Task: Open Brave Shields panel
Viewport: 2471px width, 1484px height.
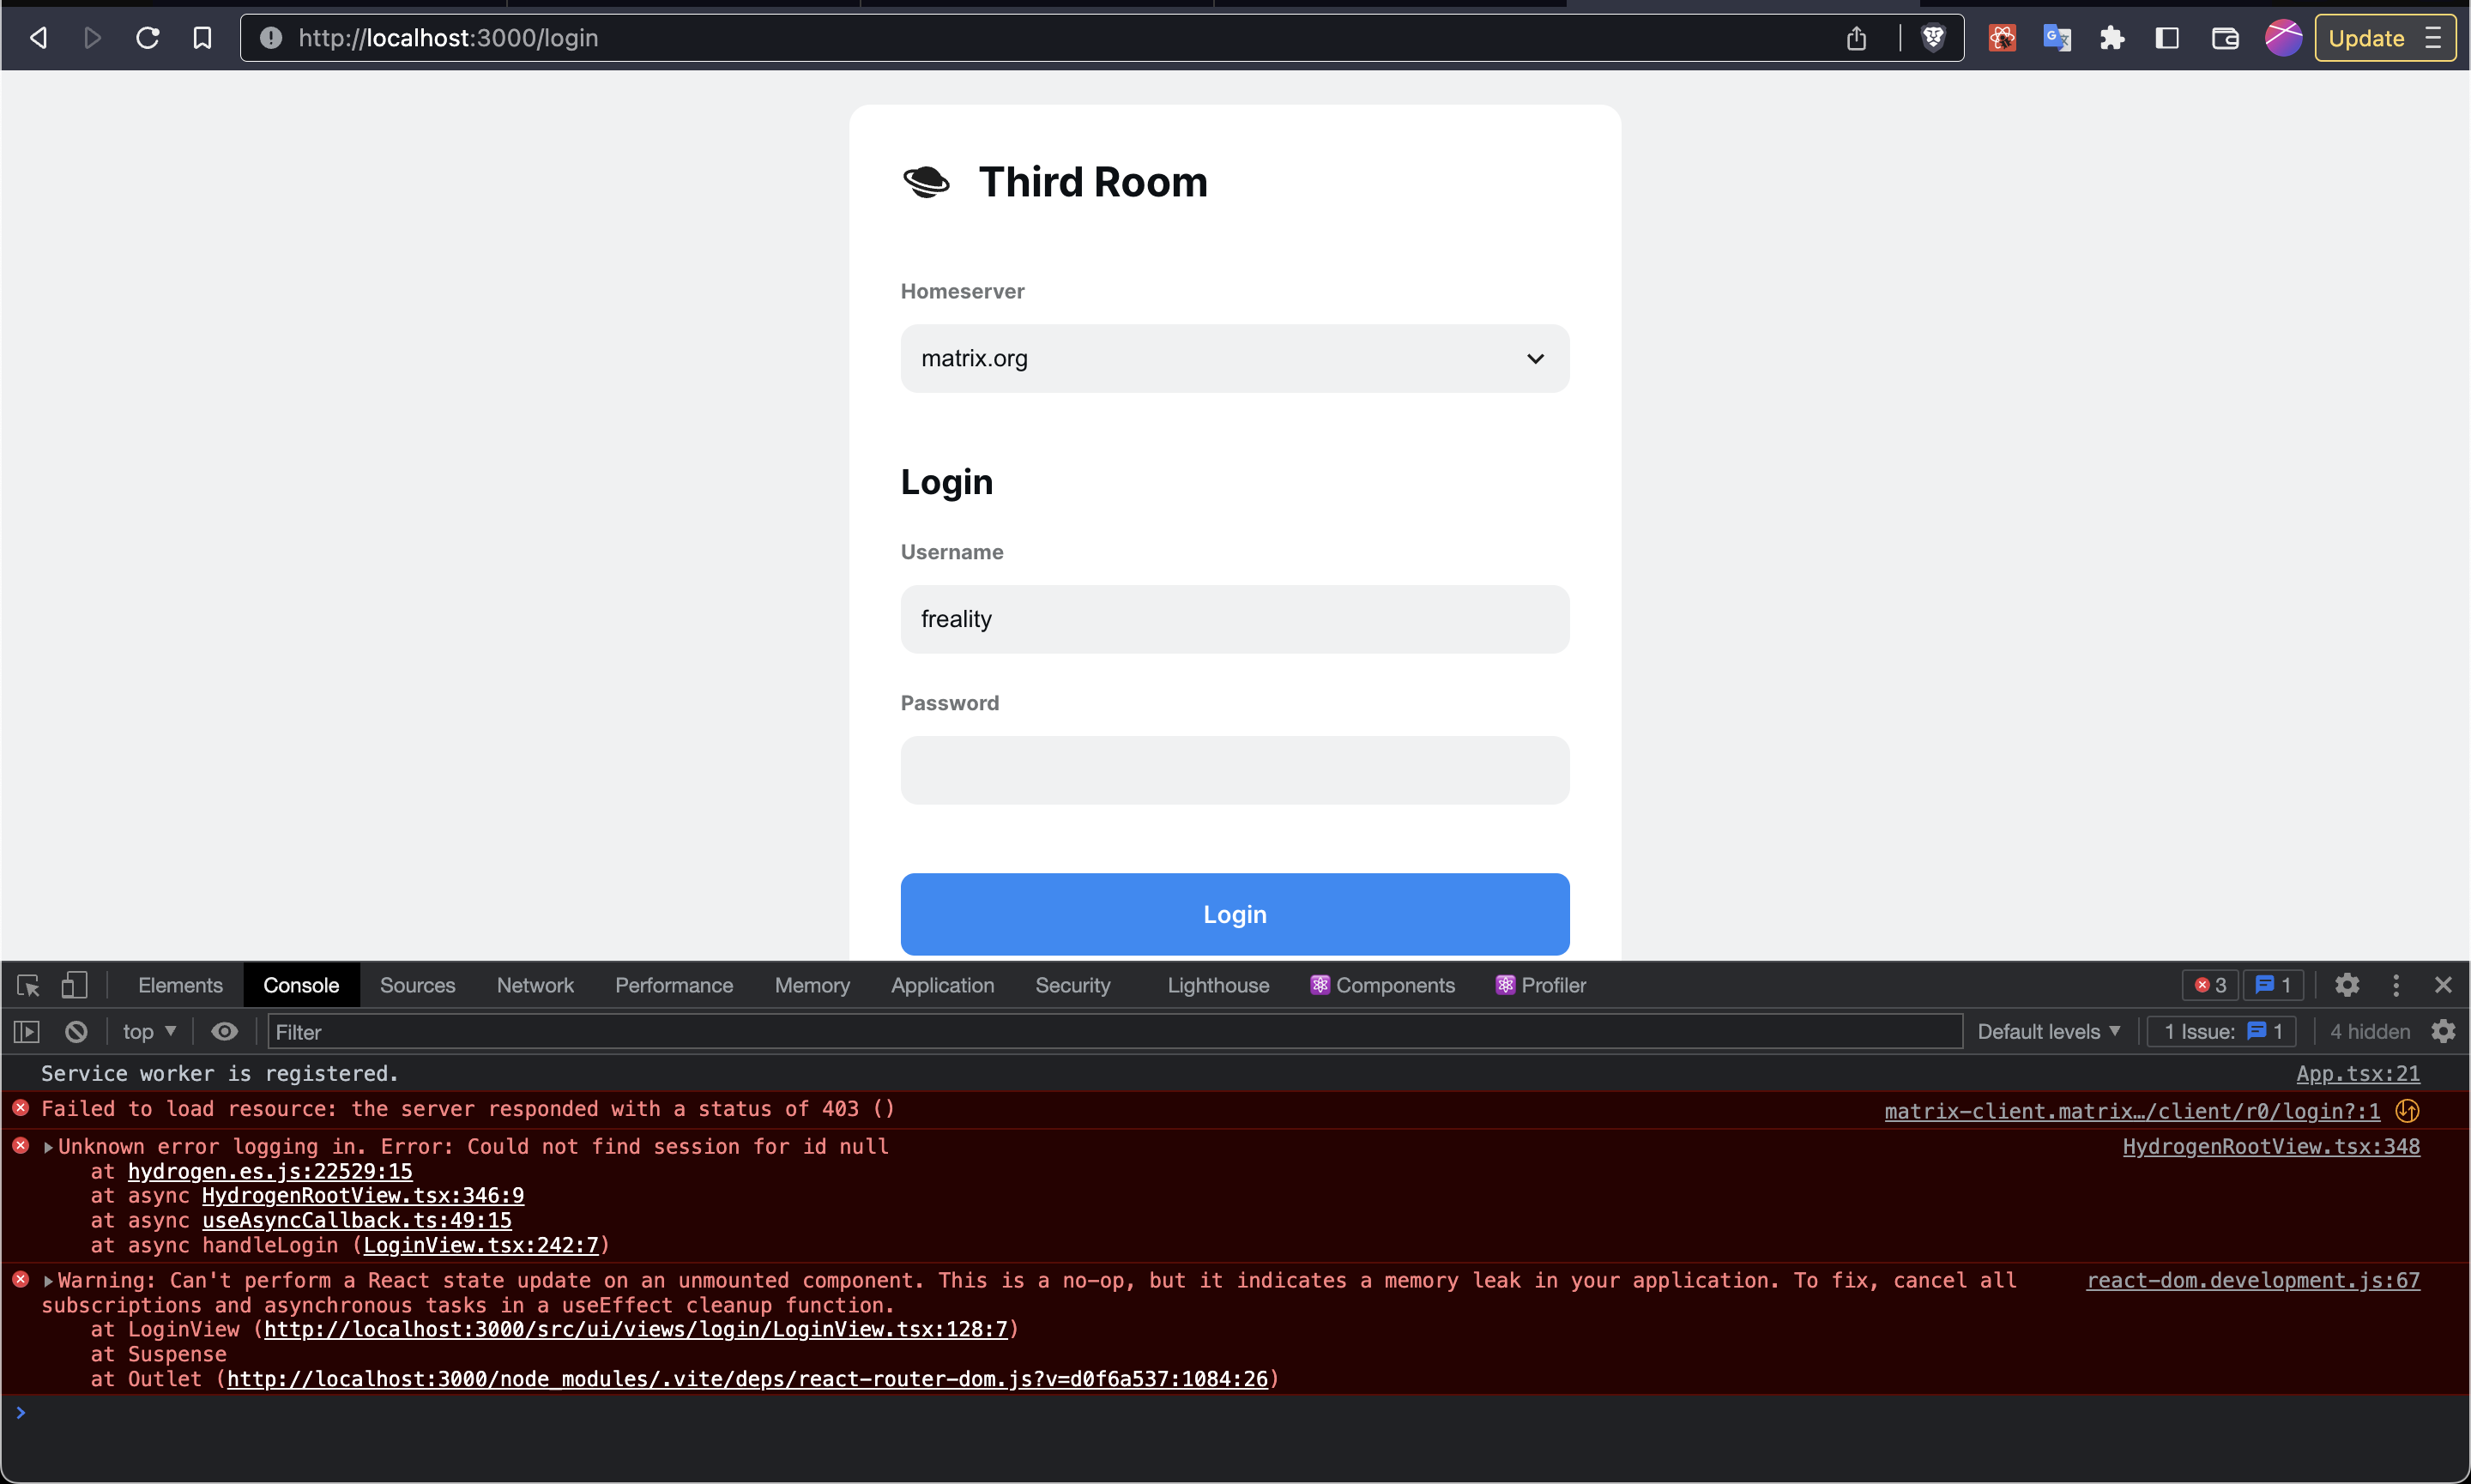Action: click(x=1932, y=37)
